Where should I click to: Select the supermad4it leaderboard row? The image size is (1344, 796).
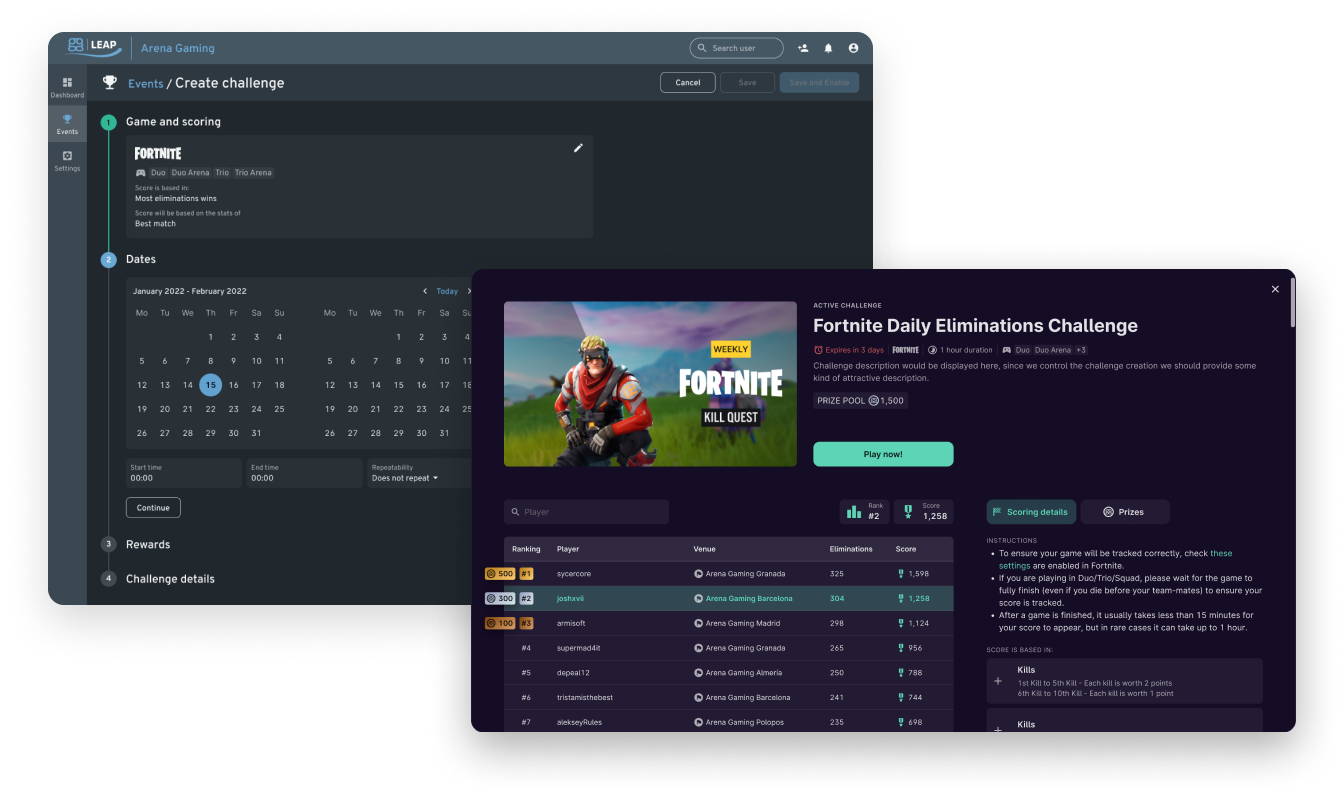coord(729,648)
